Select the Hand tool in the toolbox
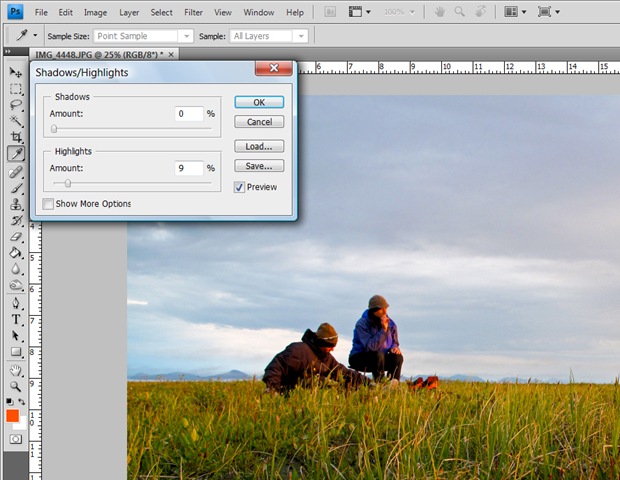The width and height of the screenshot is (620, 480). [16, 370]
